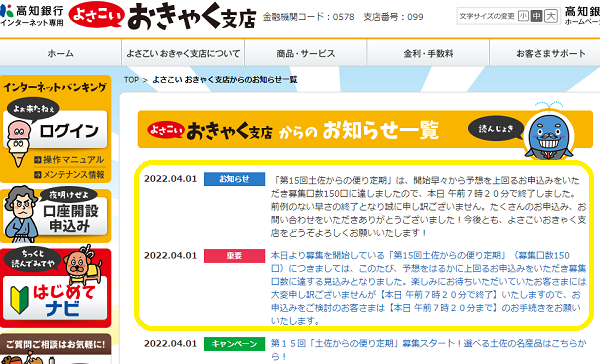Click the インターネットバンキング heading
The height and width of the screenshot is (364, 600).
(55, 87)
